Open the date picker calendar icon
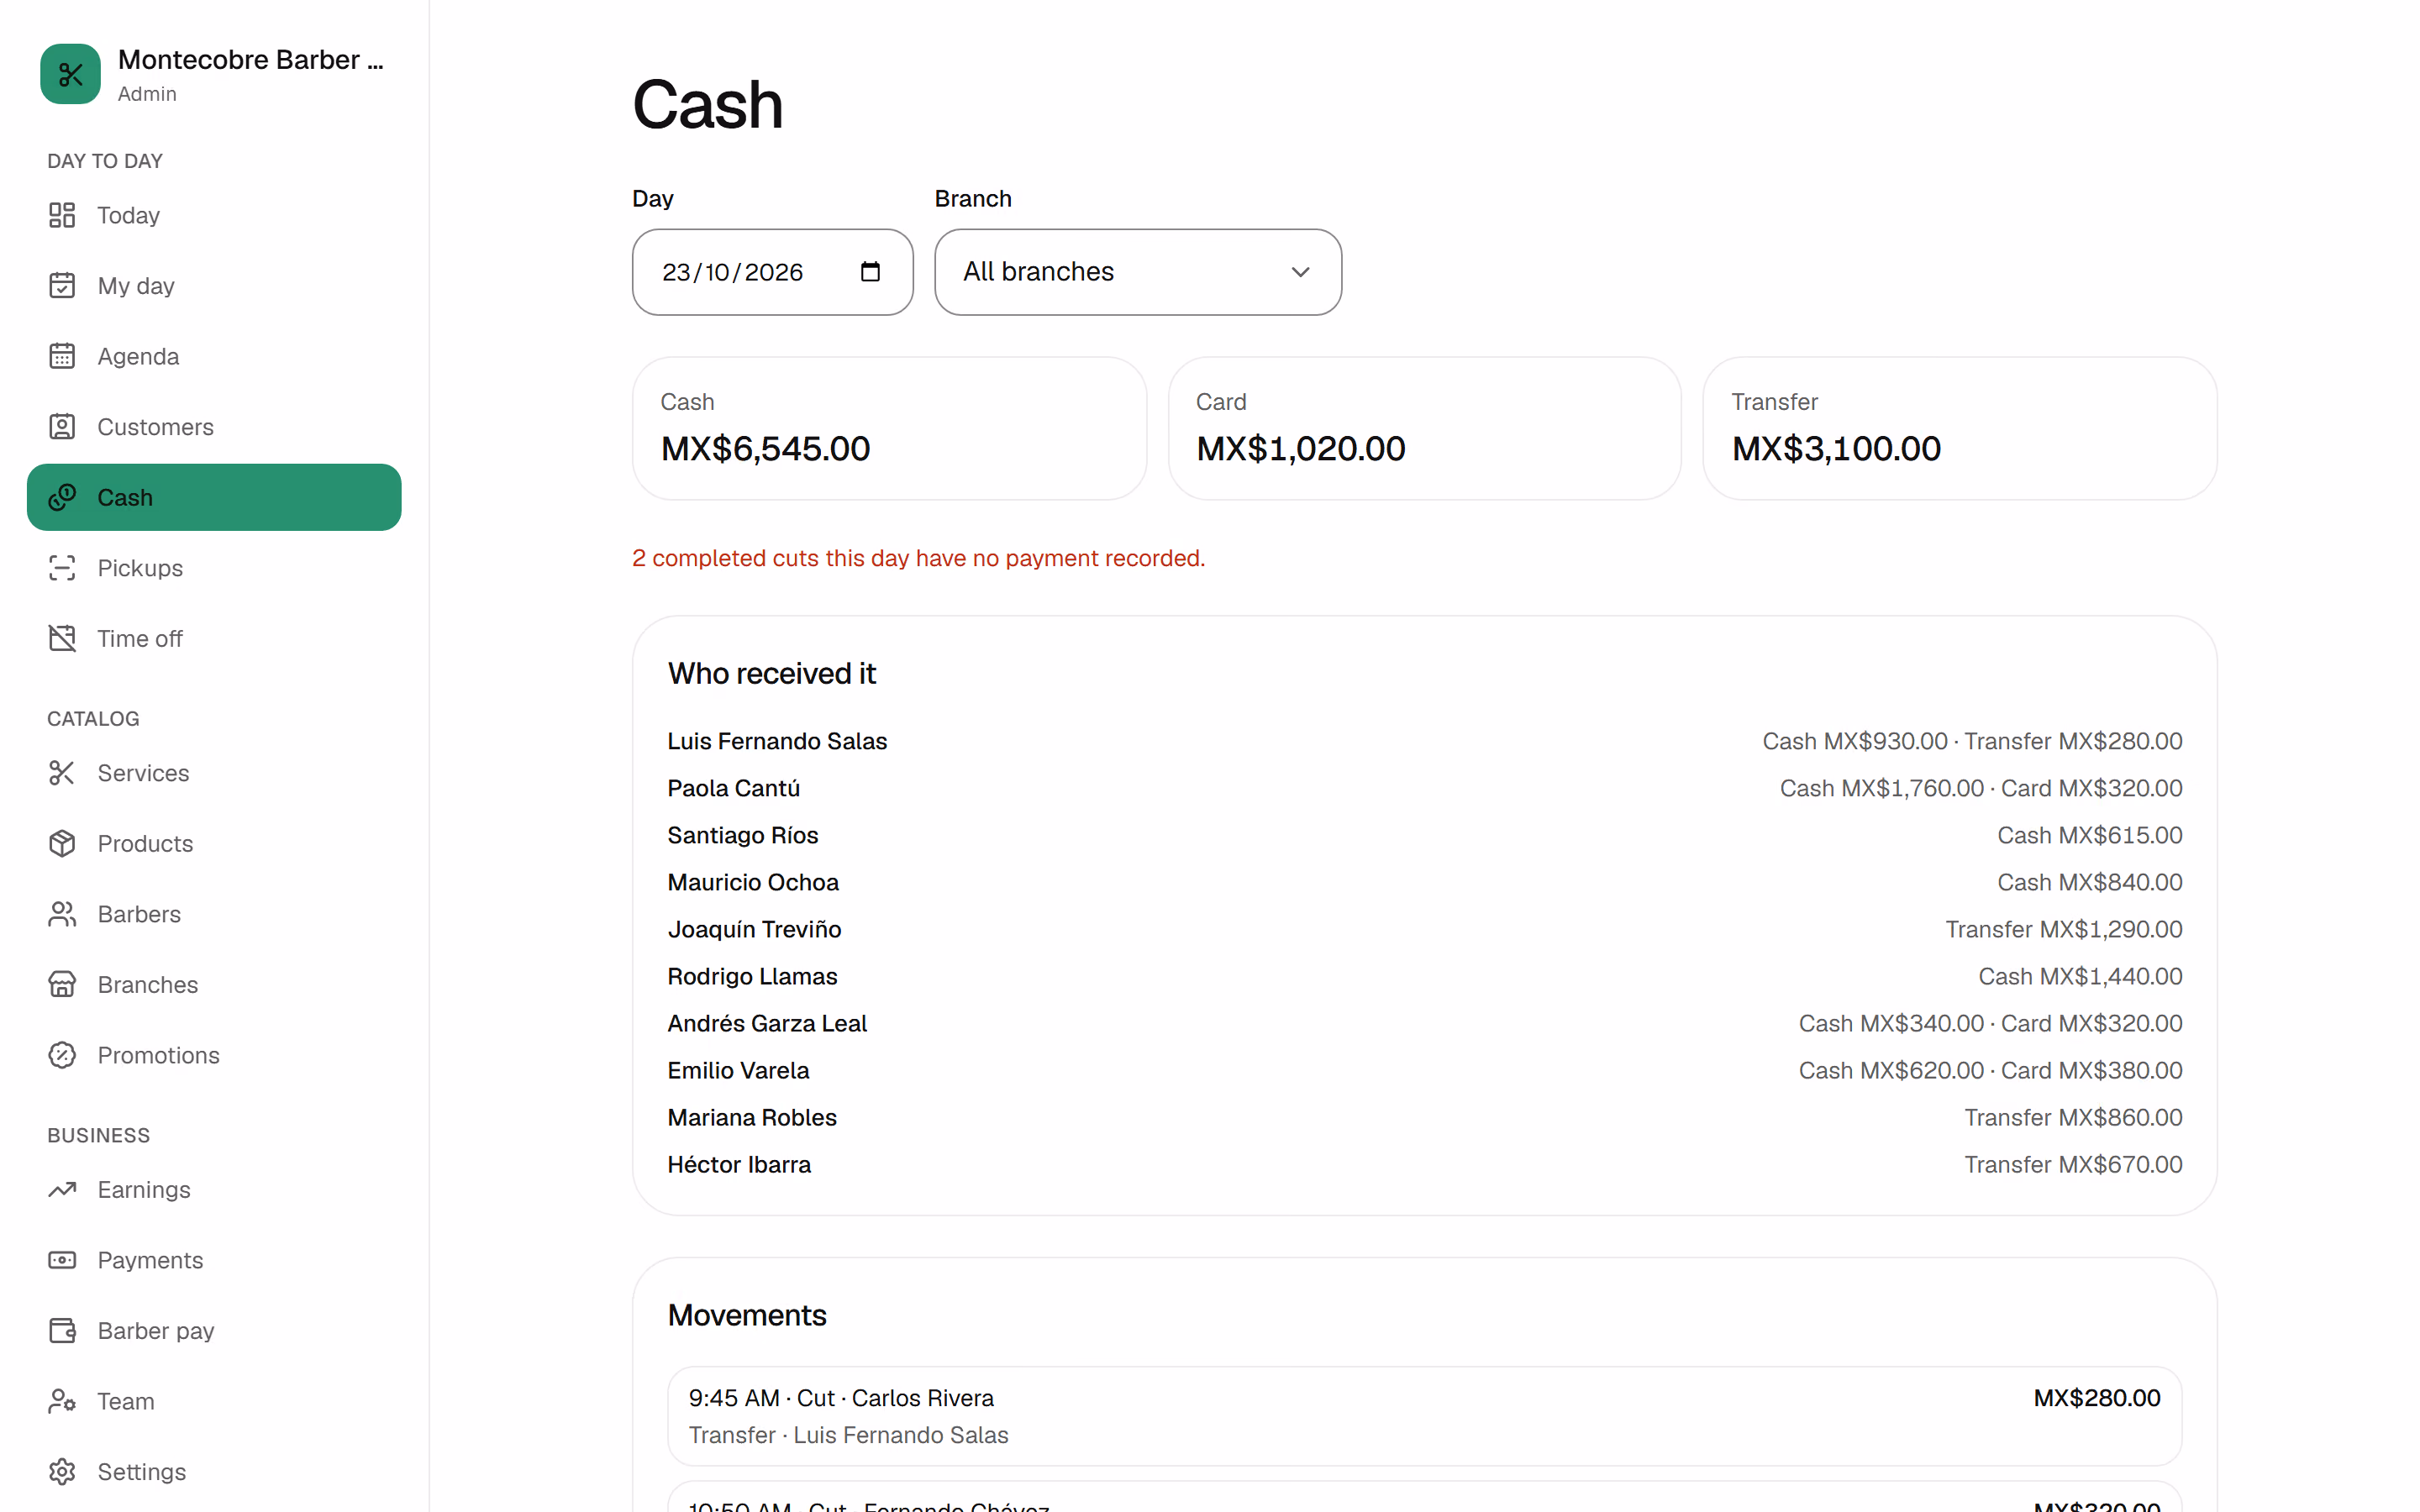This screenshot has width=2420, height=1512. click(870, 272)
